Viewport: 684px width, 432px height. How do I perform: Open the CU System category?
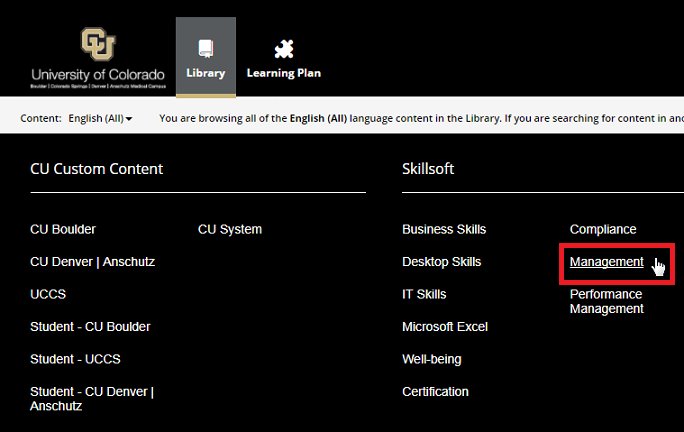(230, 230)
